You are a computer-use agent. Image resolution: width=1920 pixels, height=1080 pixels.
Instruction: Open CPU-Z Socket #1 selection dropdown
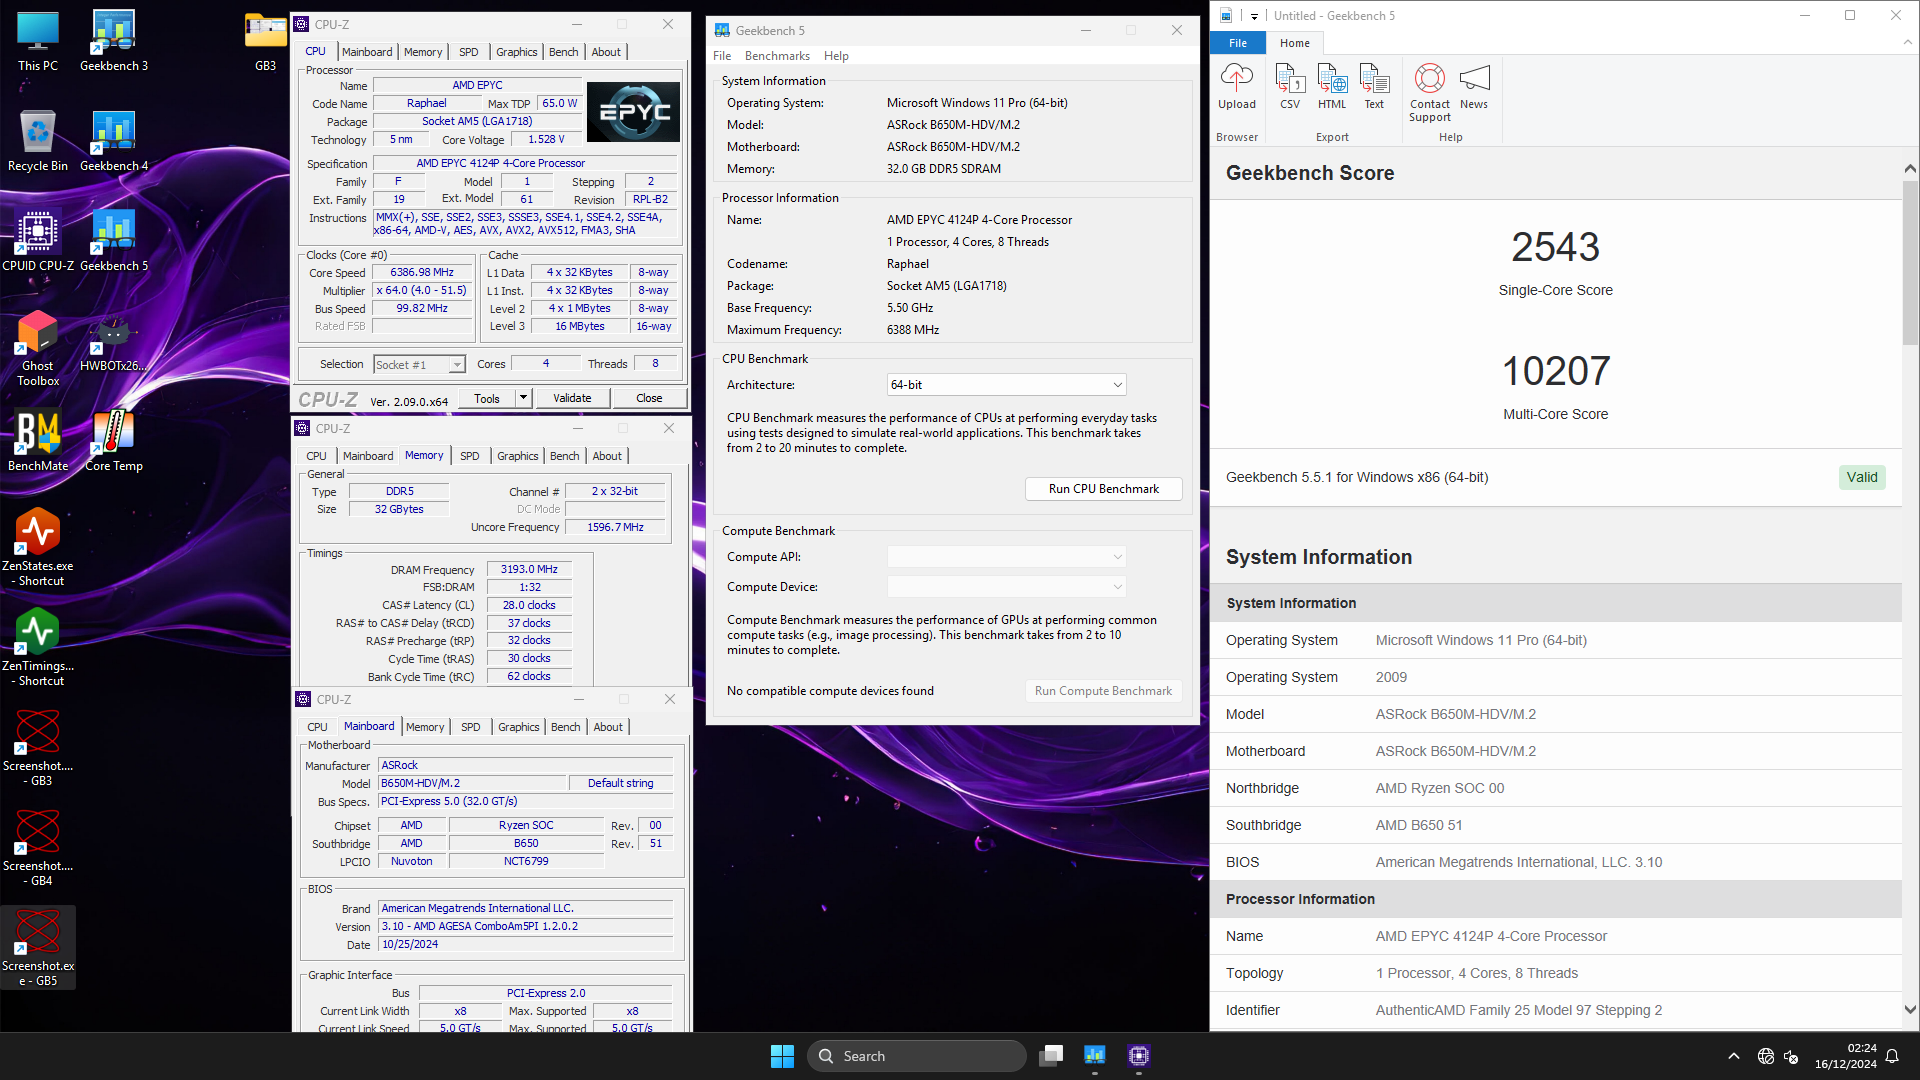tap(419, 365)
